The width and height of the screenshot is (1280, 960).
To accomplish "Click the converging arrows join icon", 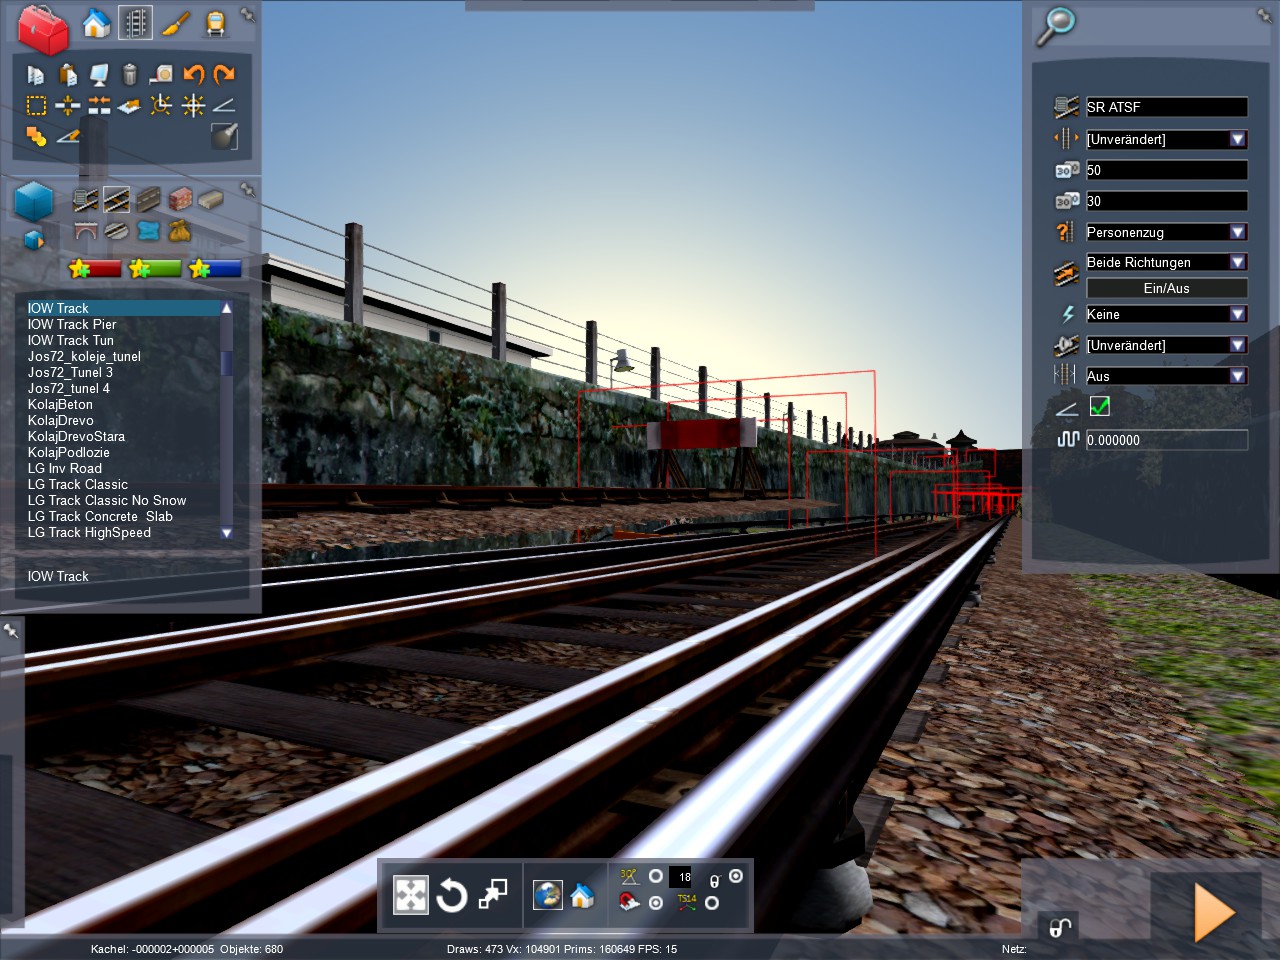I will pyautogui.click(x=99, y=105).
